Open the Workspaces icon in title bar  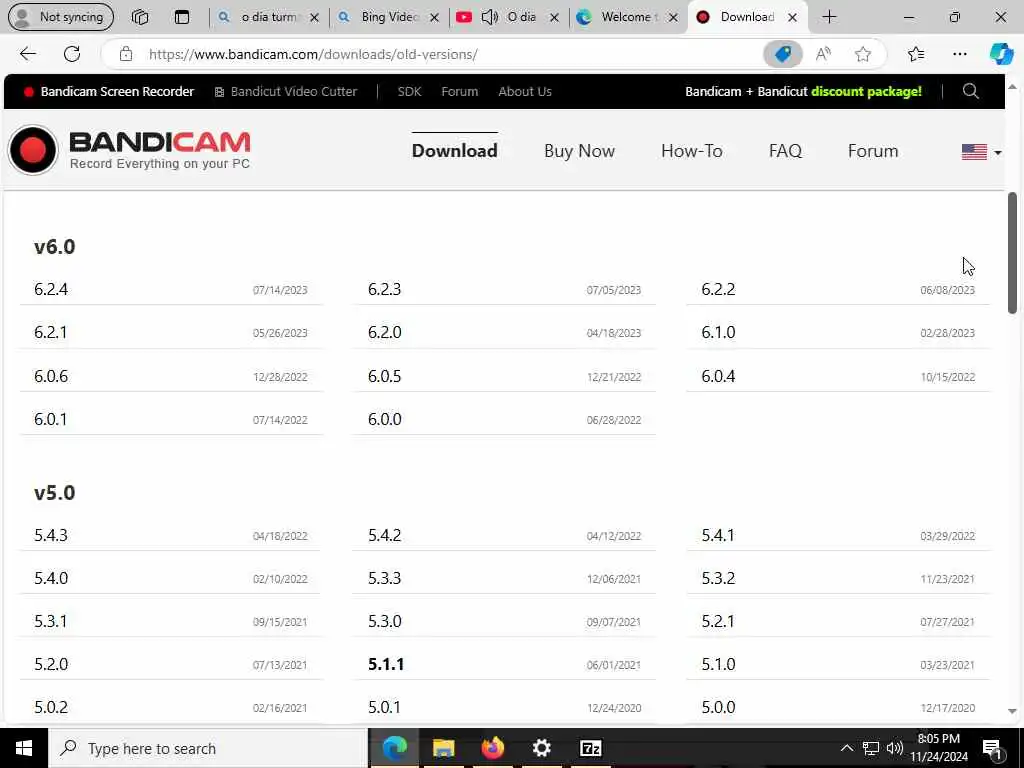point(140,17)
